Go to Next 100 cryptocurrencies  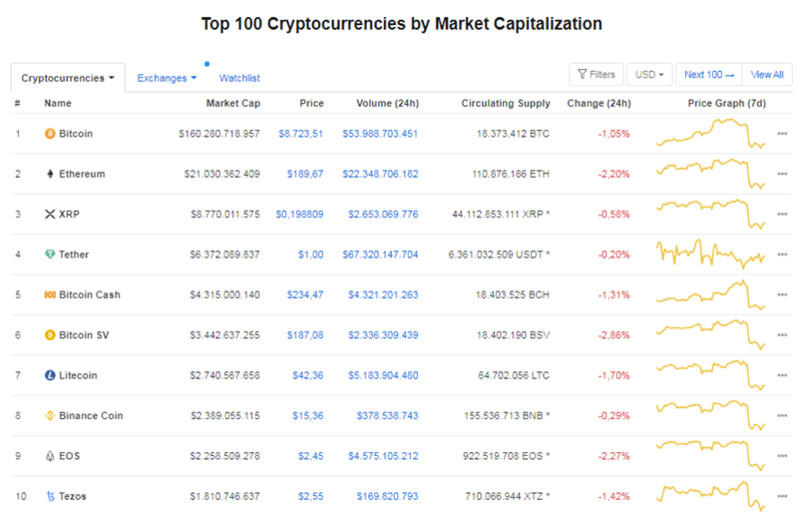click(709, 74)
